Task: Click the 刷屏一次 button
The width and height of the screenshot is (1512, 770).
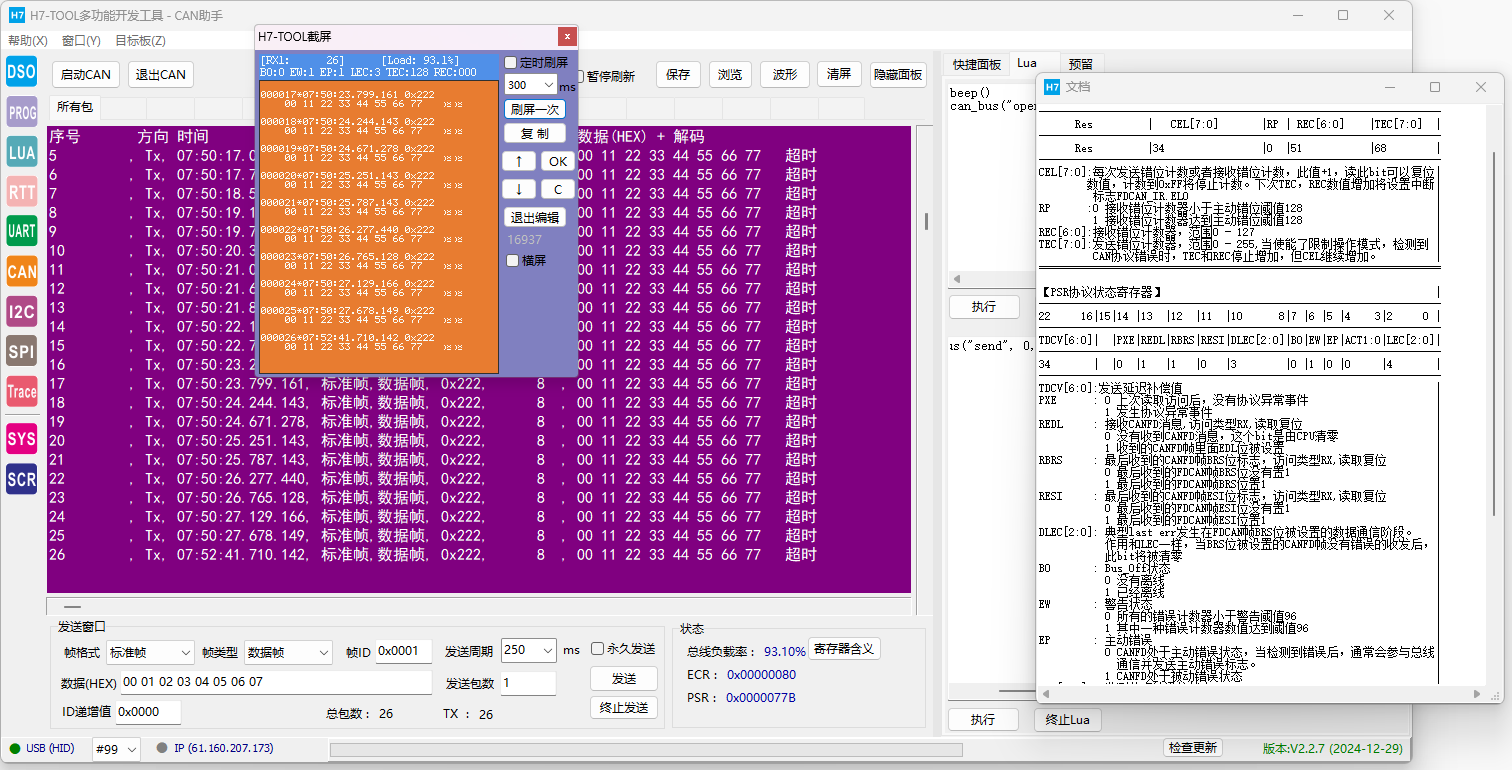Action: pos(535,109)
